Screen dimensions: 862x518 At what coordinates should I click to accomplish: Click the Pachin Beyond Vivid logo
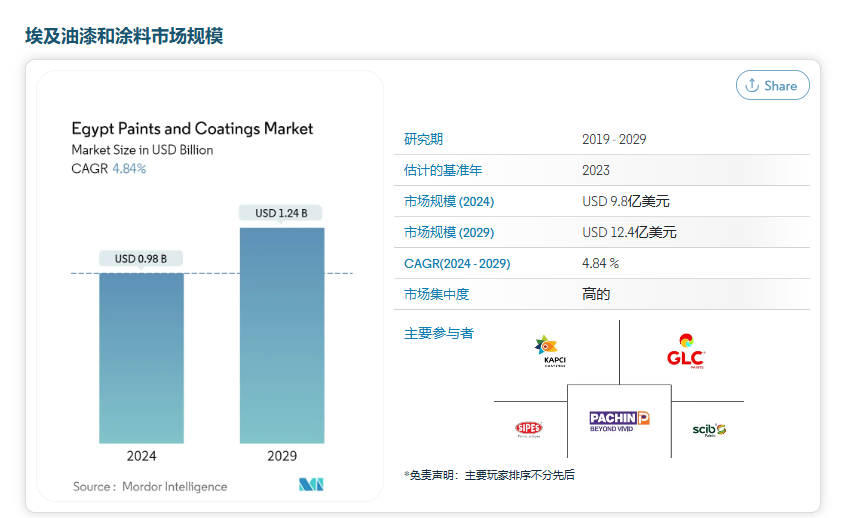point(619,422)
